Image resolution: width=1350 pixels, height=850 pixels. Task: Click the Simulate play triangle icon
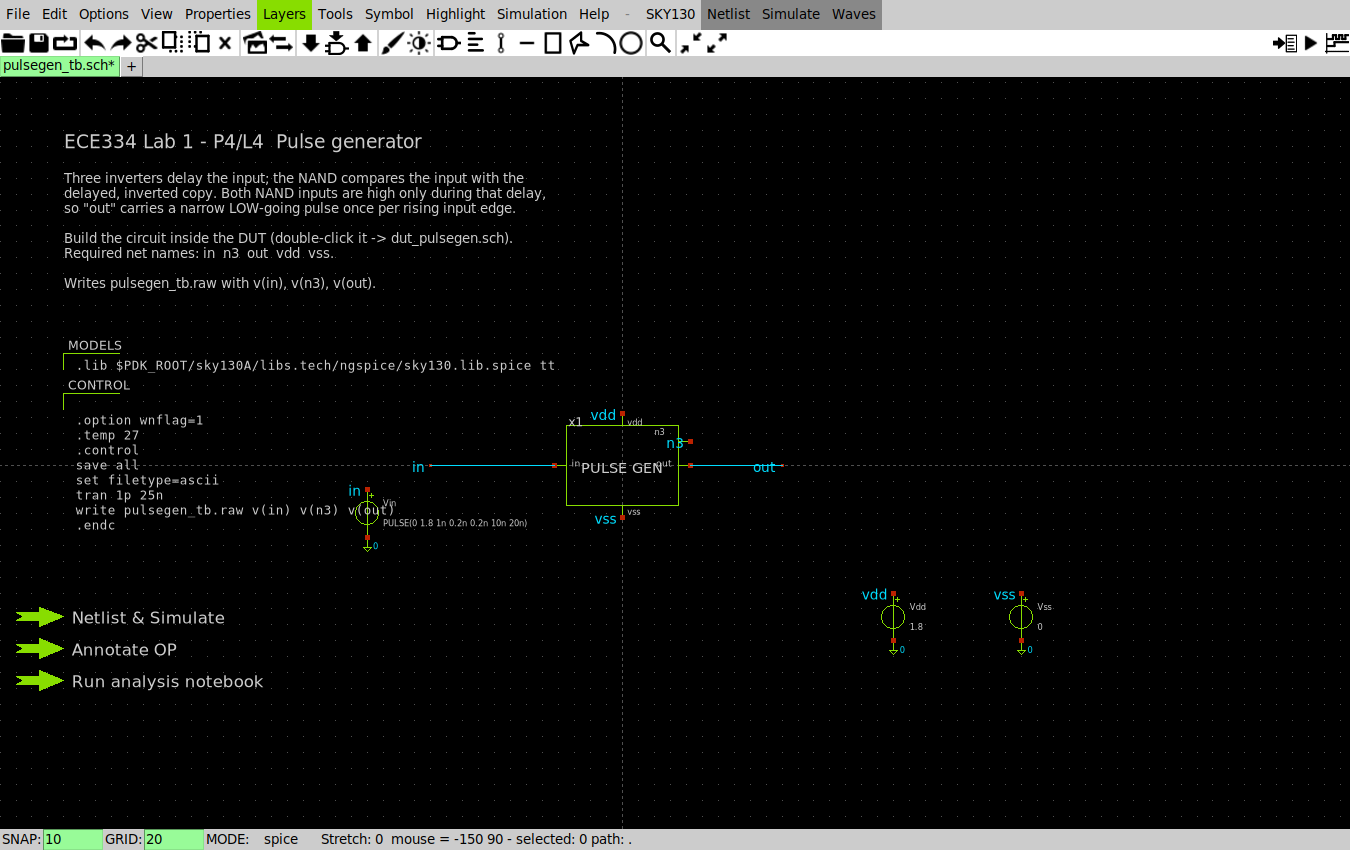click(x=1311, y=43)
